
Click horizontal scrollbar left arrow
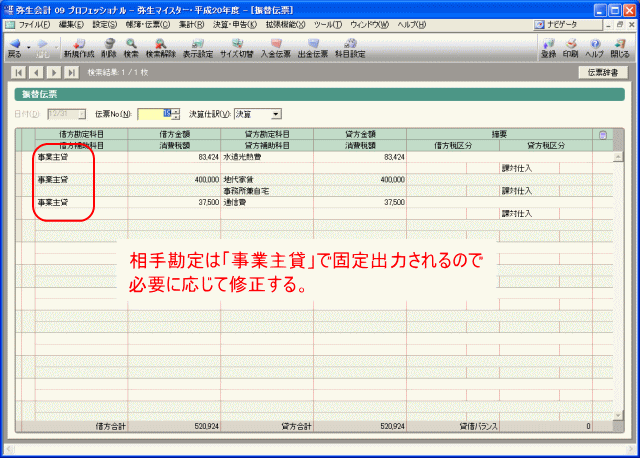pos(10,449)
